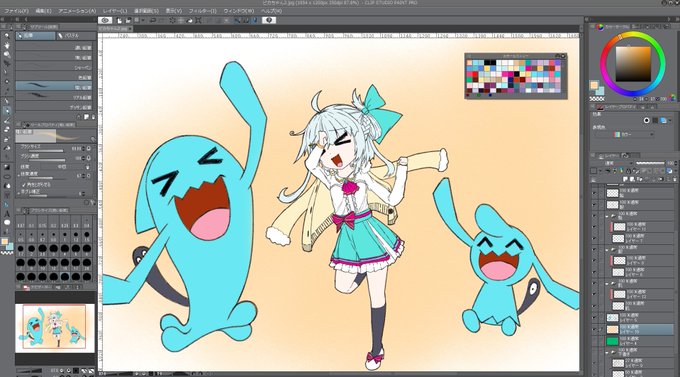Select the Zoom magnifier tool
This screenshot has width=680, height=377.
point(7,35)
